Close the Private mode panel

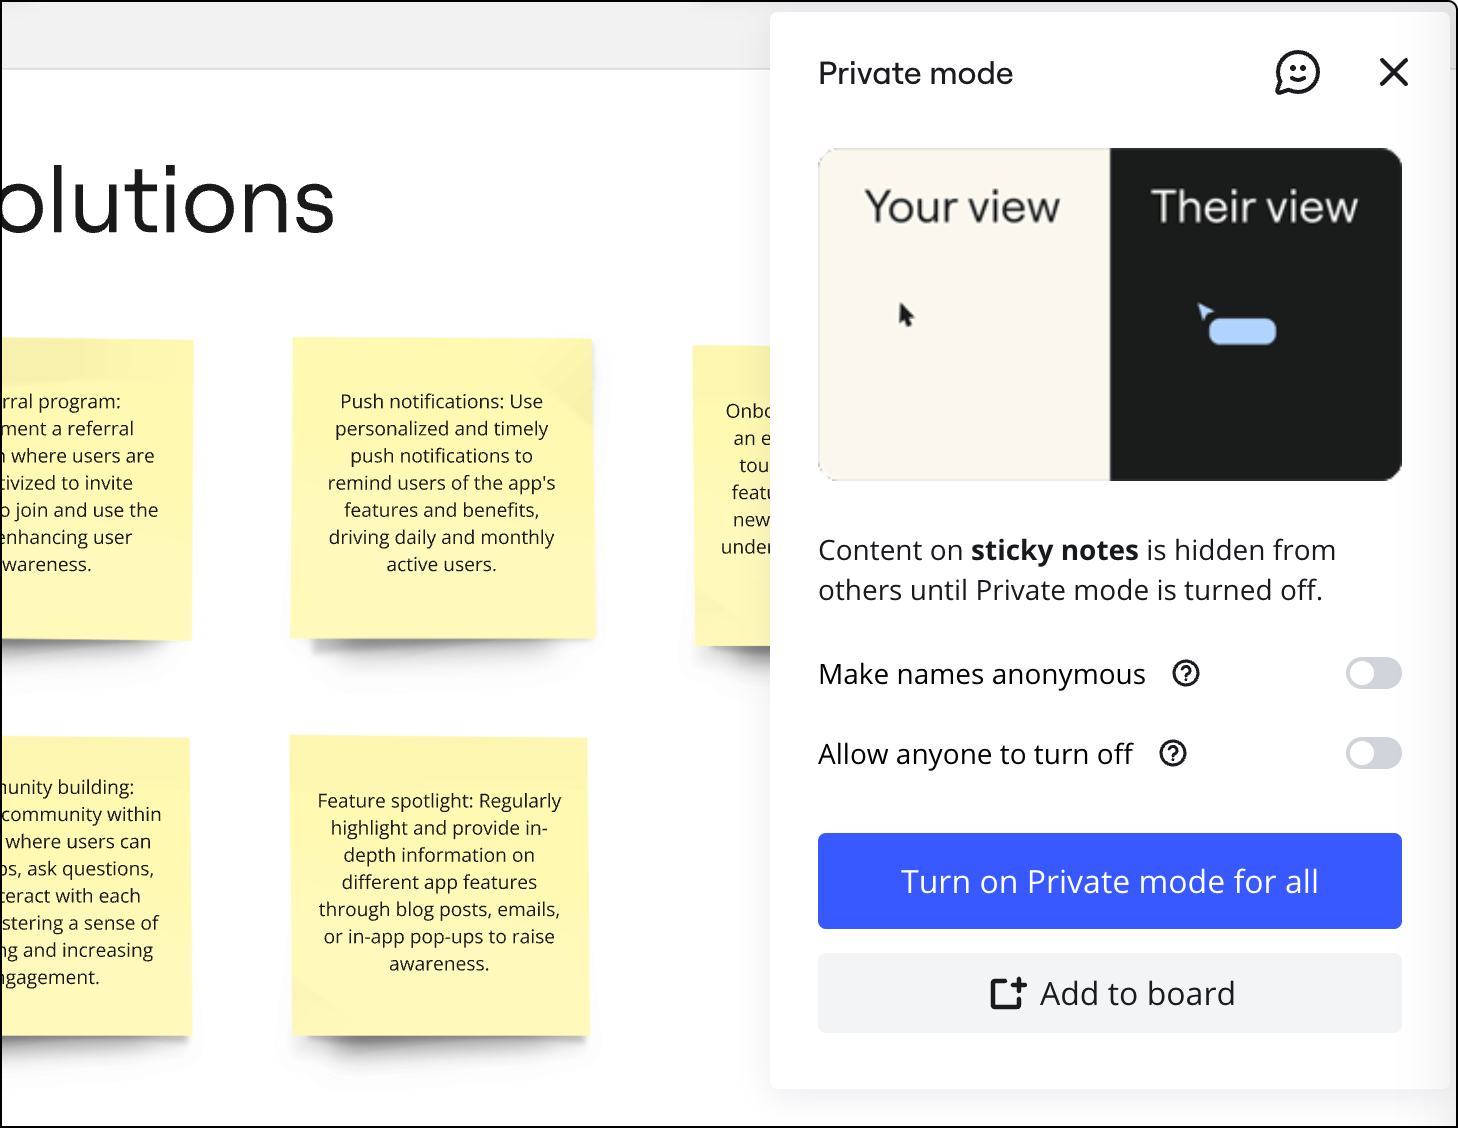(x=1393, y=72)
